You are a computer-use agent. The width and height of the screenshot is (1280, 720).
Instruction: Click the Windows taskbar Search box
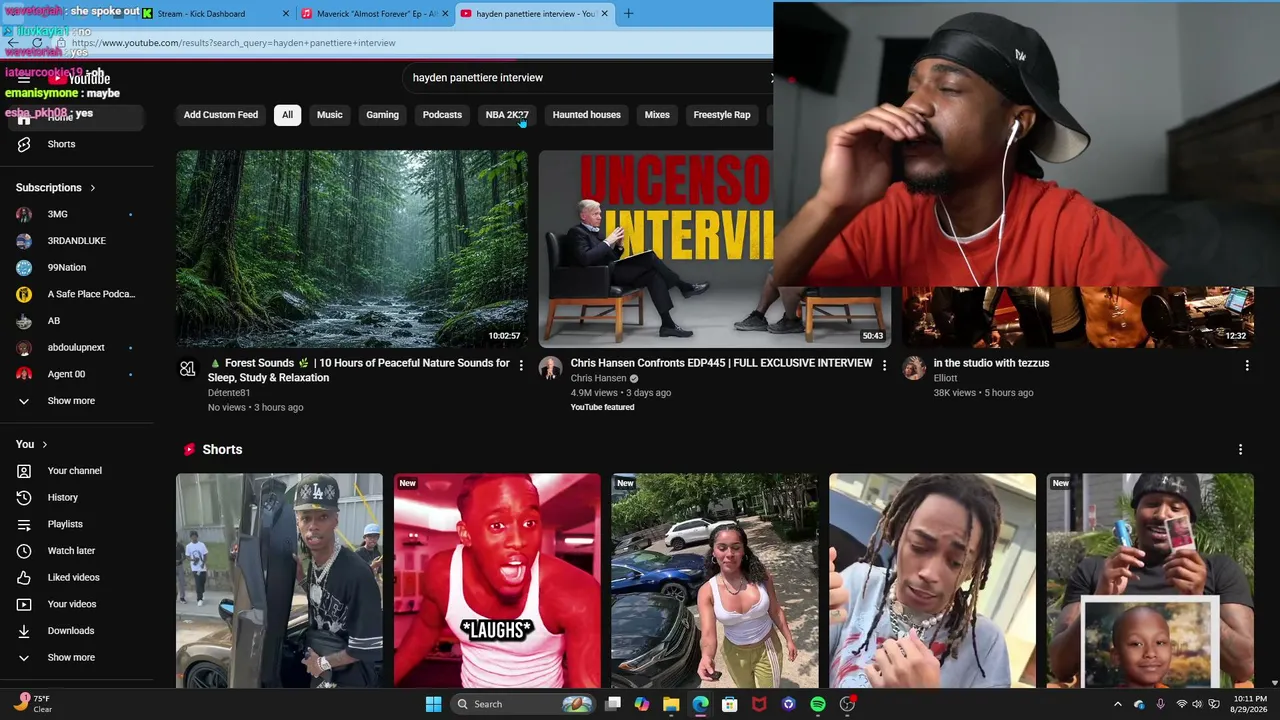point(522,704)
